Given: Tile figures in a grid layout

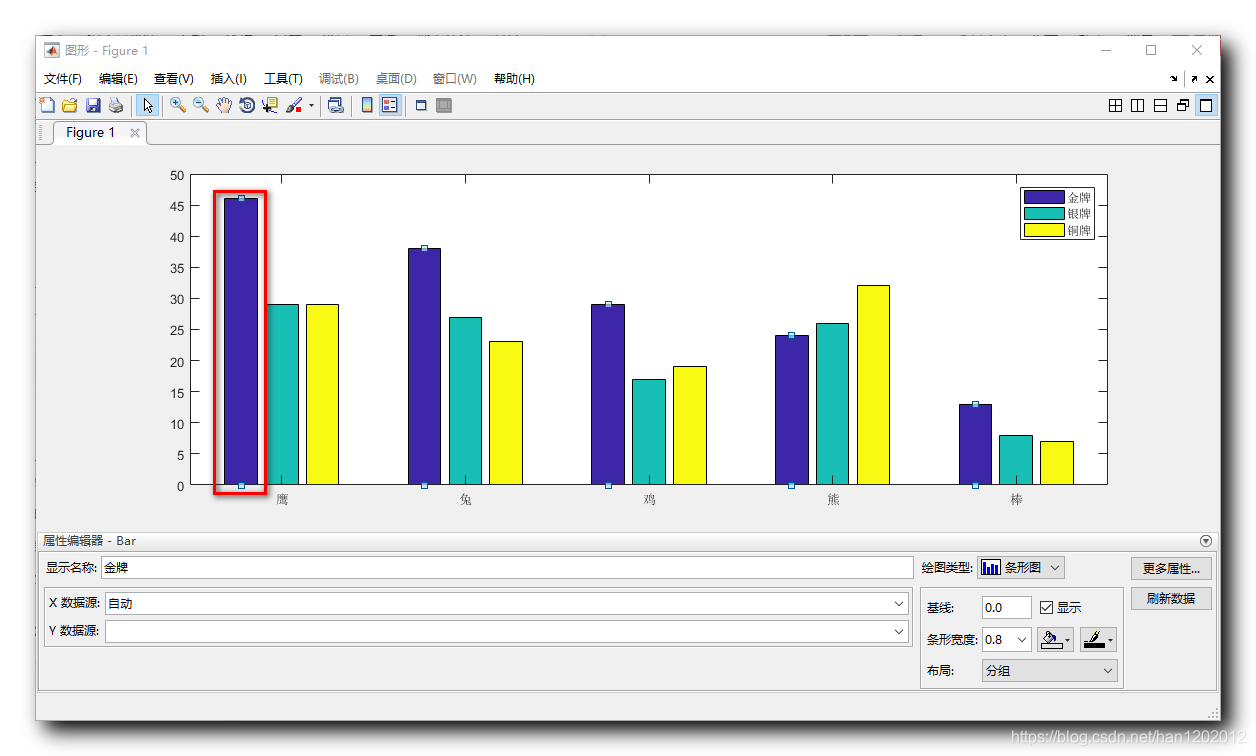Looking at the screenshot, I should (1115, 105).
